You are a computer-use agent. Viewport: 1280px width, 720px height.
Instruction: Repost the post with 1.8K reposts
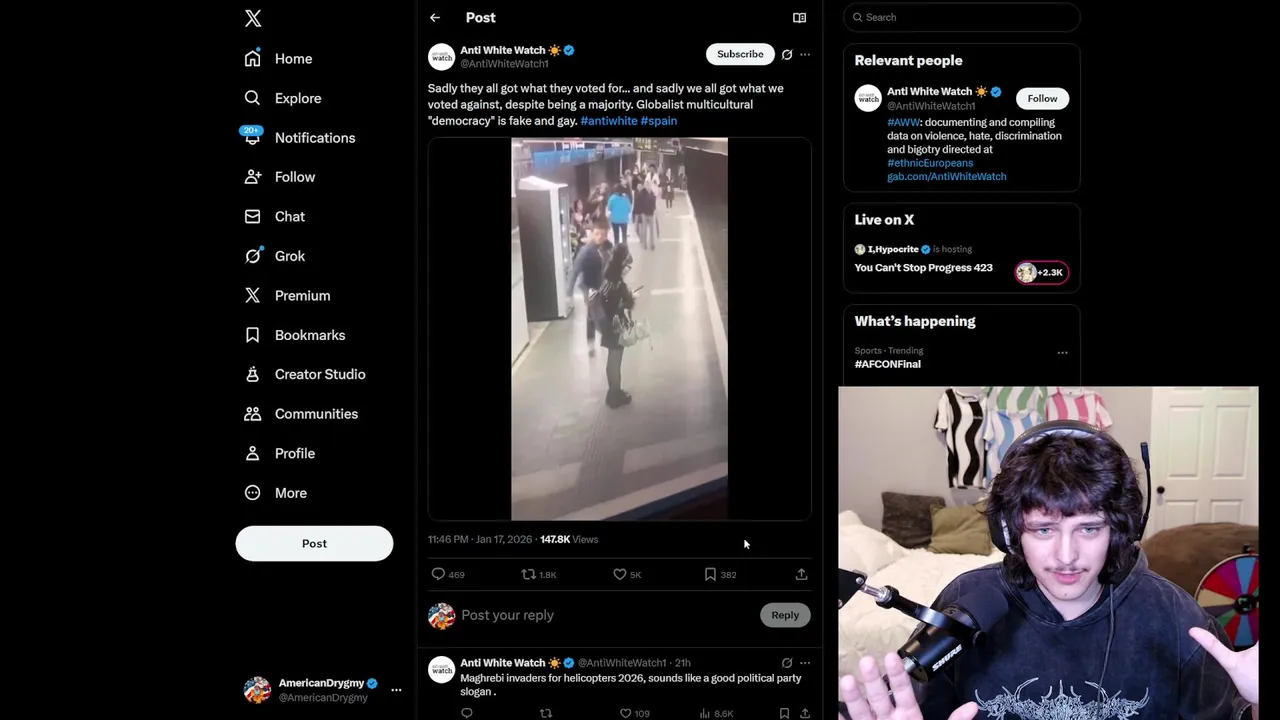(539, 574)
